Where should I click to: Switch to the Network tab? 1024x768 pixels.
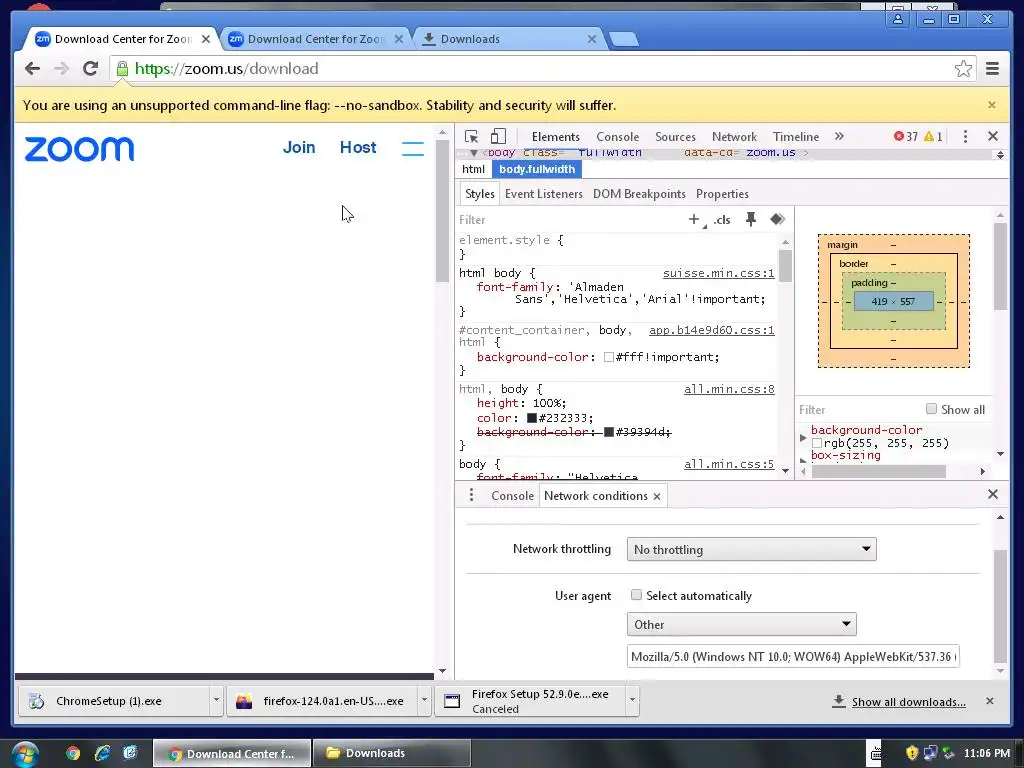tap(734, 136)
